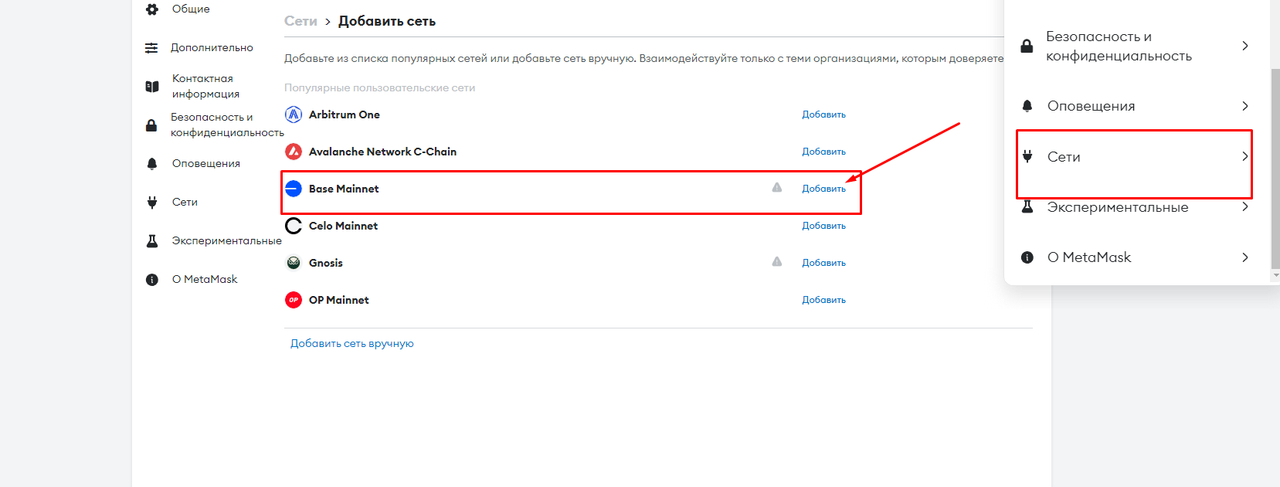Click the Base Mainnet network name

tap(344, 189)
